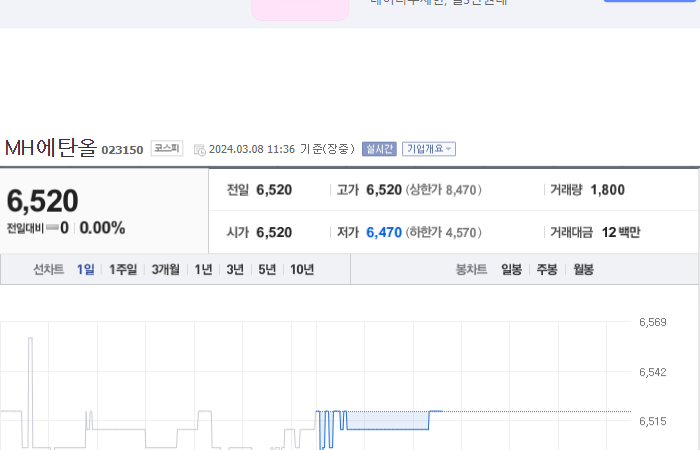Switch chart to 10년 range
The width and height of the screenshot is (700, 450).
coord(302,269)
